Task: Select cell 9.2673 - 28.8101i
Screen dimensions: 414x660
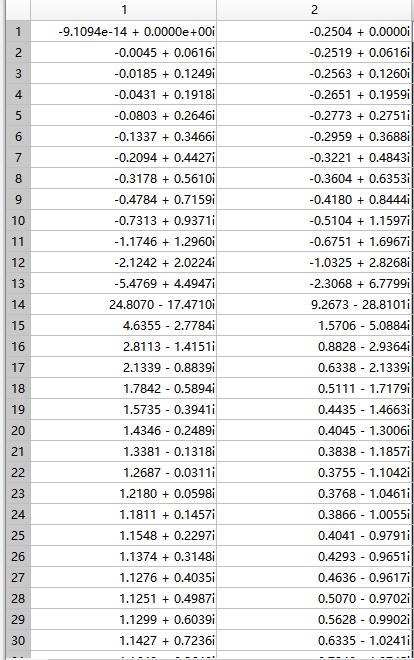Action: coord(314,304)
